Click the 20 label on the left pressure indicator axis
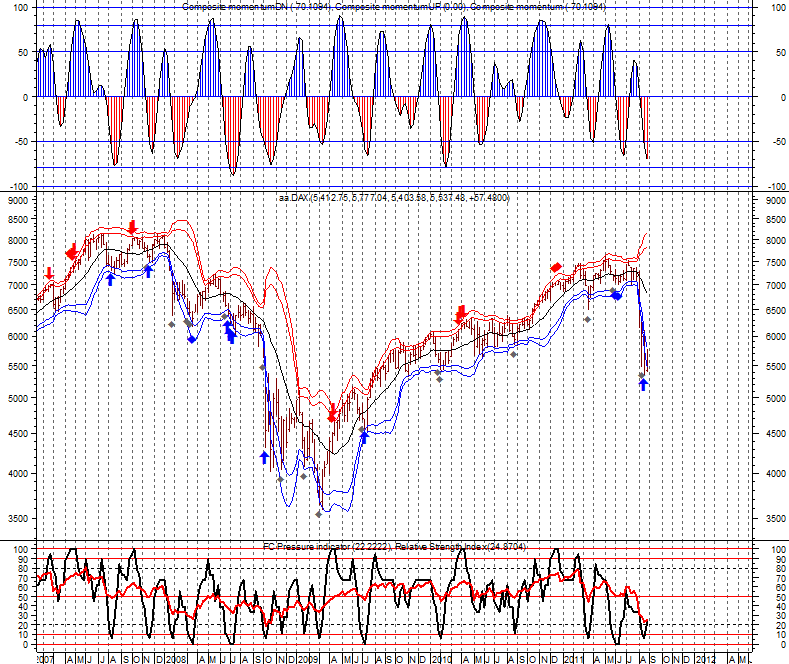This screenshot has width=789, height=664. click(24, 625)
